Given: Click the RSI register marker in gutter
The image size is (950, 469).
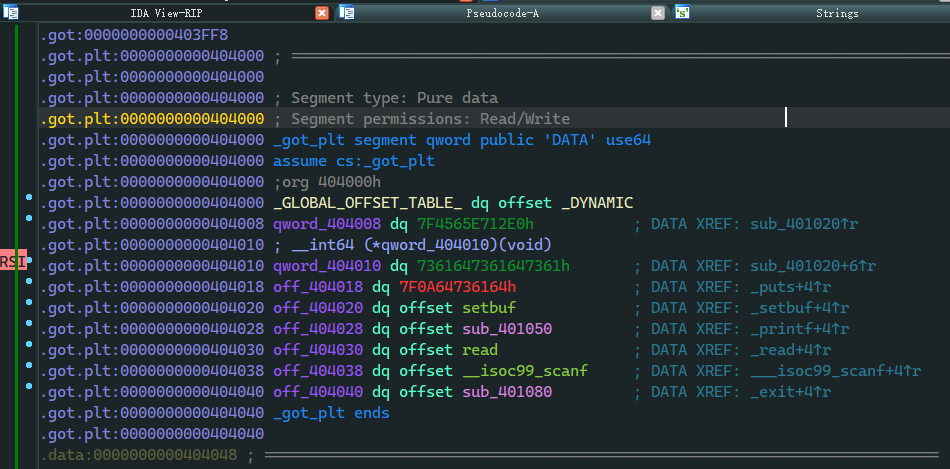Looking at the screenshot, I should [x=13, y=262].
